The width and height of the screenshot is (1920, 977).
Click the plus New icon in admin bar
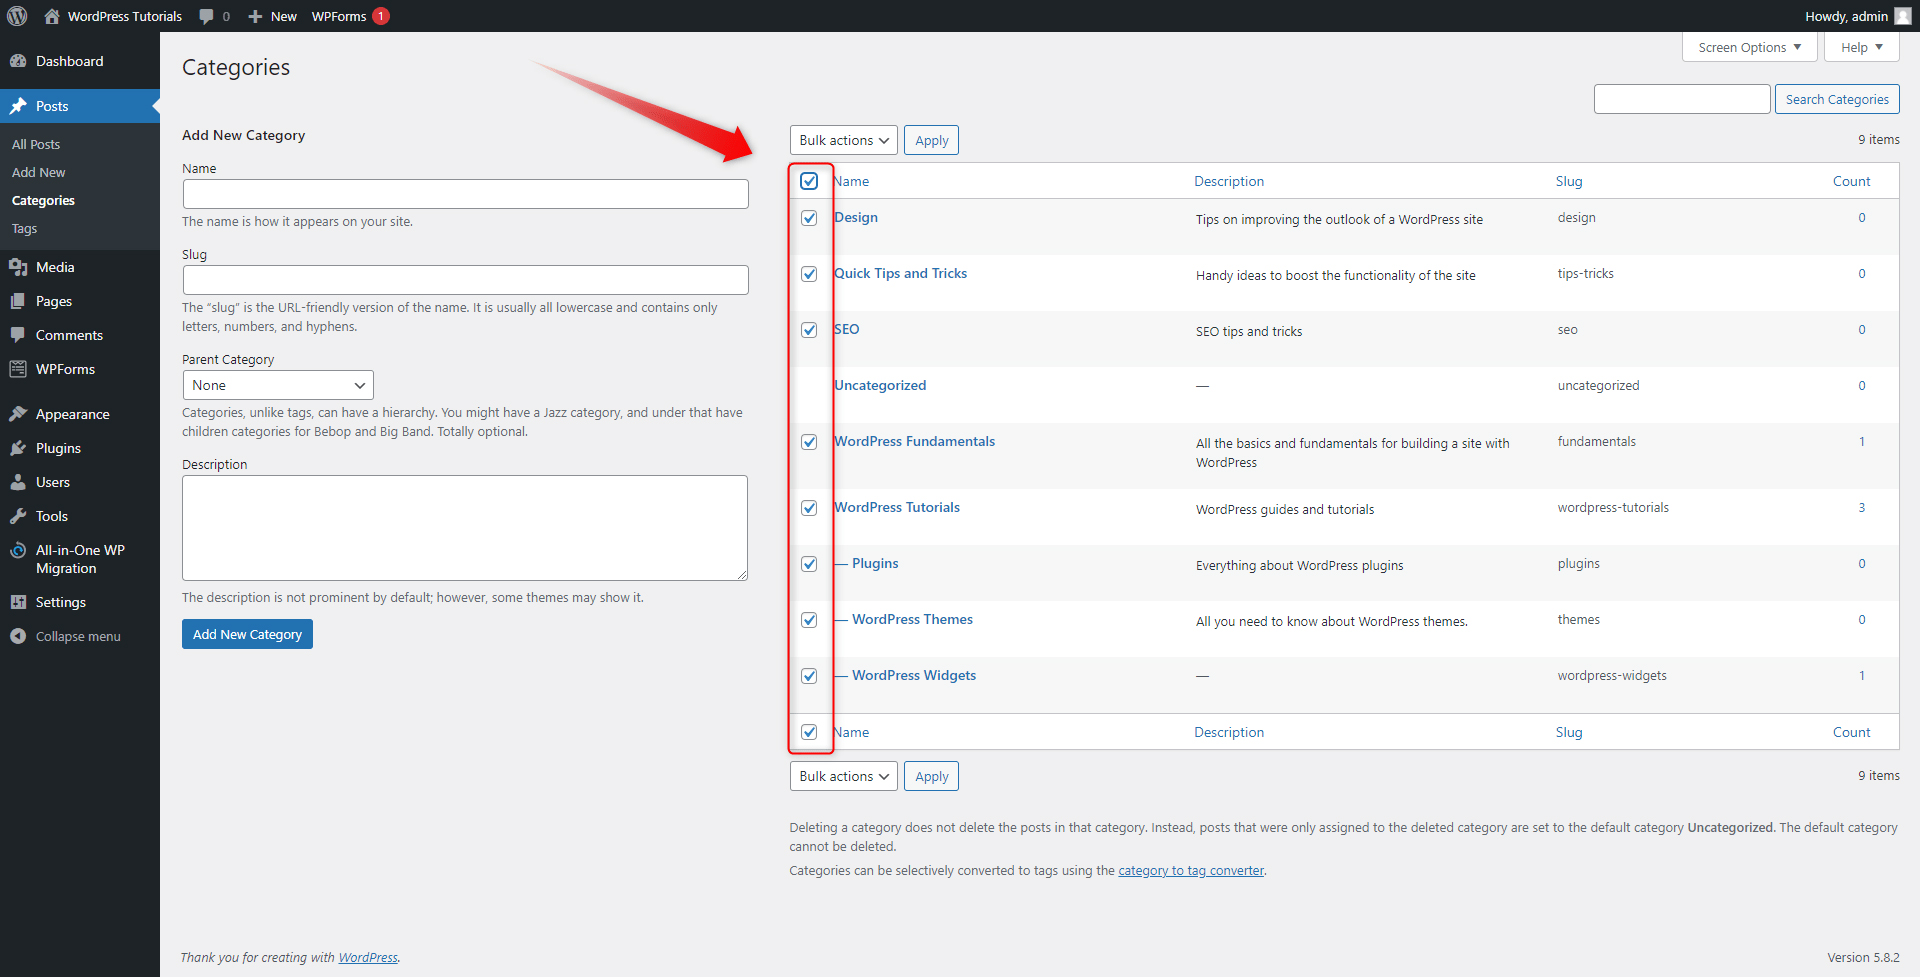click(255, 16)
